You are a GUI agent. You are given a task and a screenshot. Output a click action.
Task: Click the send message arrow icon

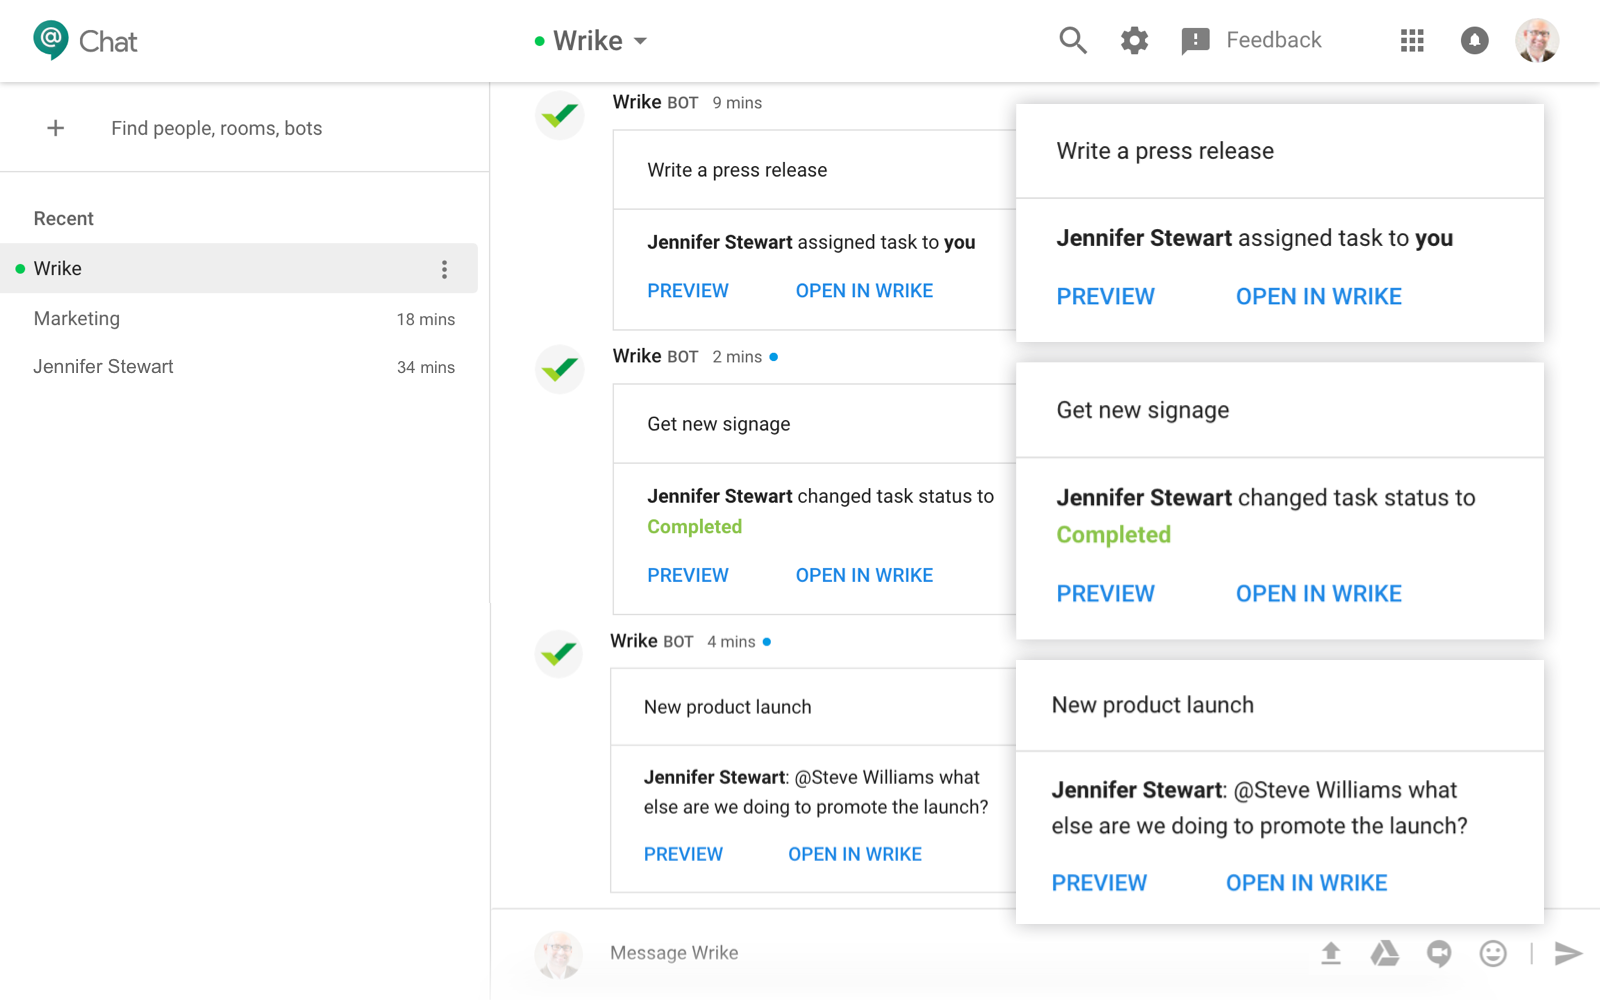(x=1568, y=953)
